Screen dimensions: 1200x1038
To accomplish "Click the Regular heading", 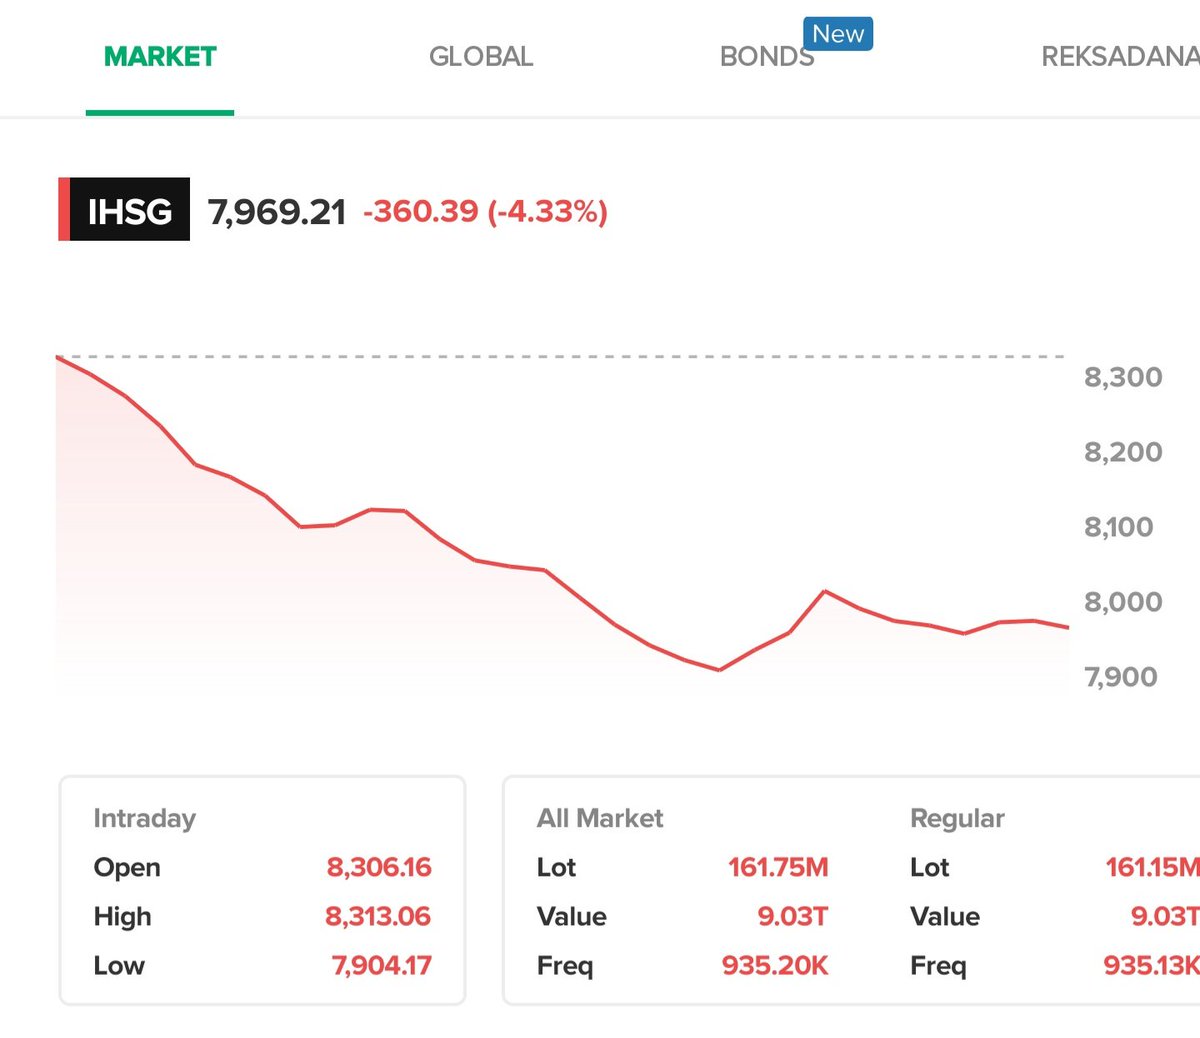I will [957, 819].
